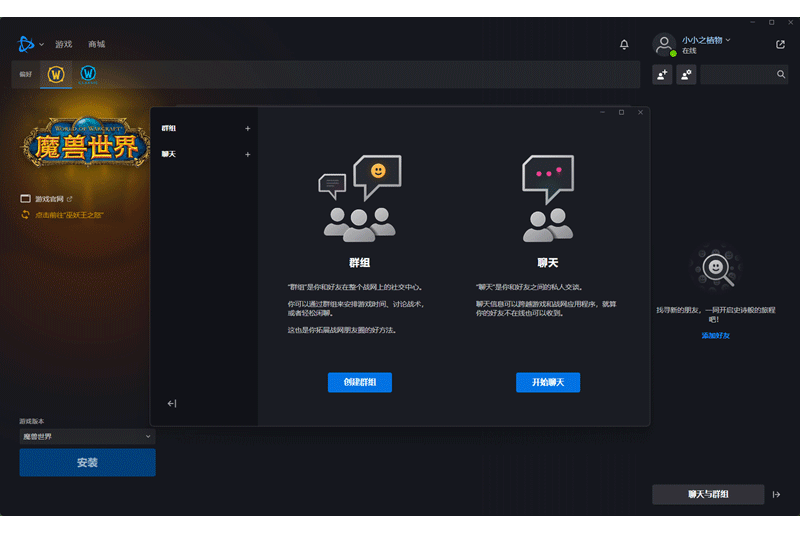Image resolution: width=800 pixels, height=533 pixels.
Task: Click the groups illustration graphic
Action: [x=360, y=198]
